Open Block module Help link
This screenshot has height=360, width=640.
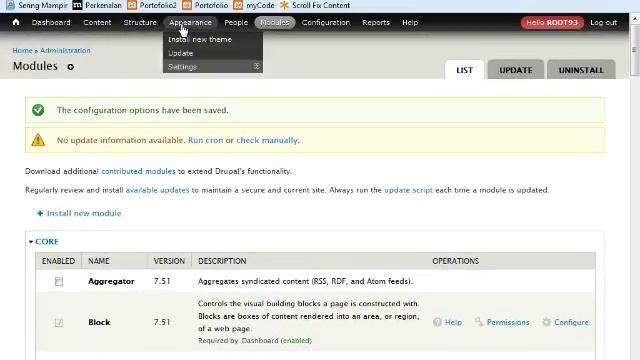pyautogui.click(x=453, y=322)
